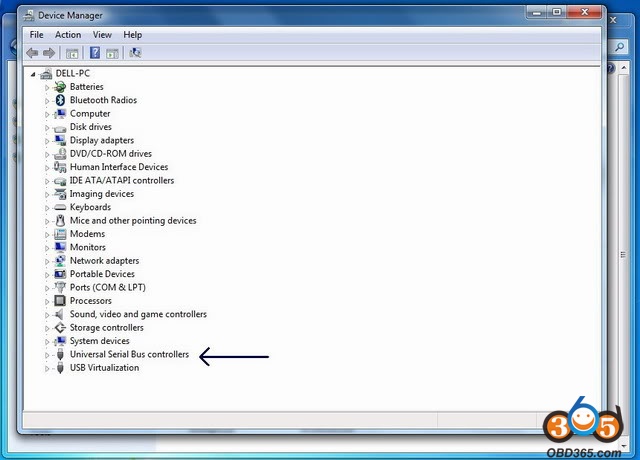Go back using the toolbar Back arrow
The height and width of the screenshot is (460, 640).
(32, 53)
